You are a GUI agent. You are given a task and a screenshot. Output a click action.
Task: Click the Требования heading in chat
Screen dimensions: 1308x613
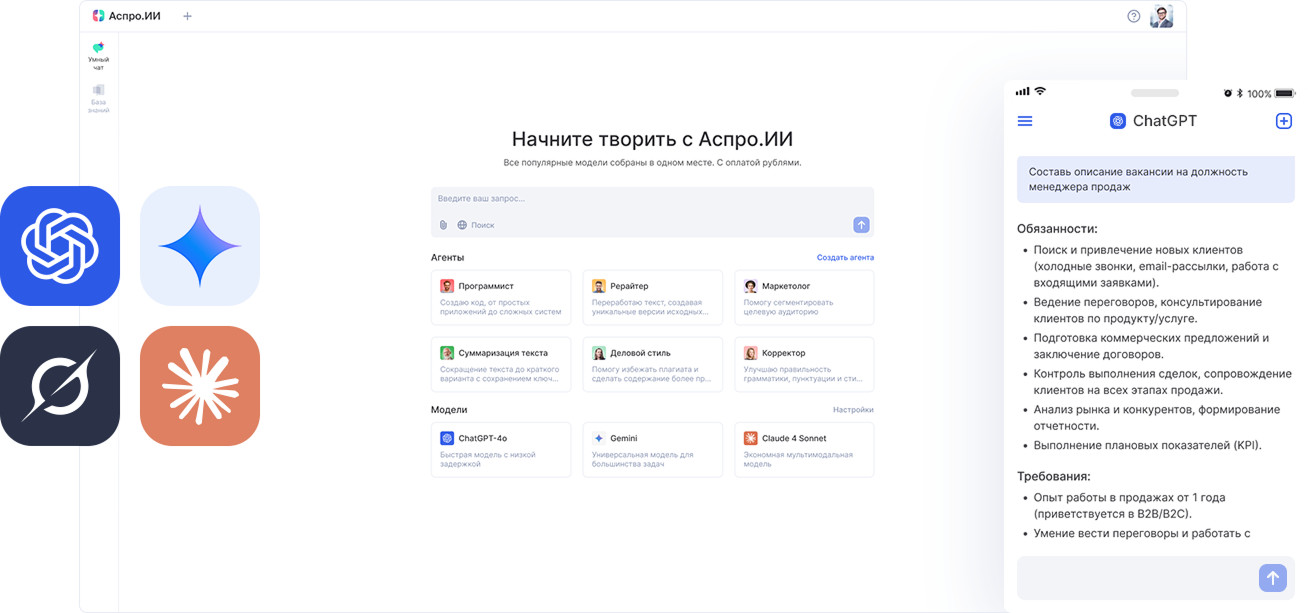click(x=1054, y=476)
